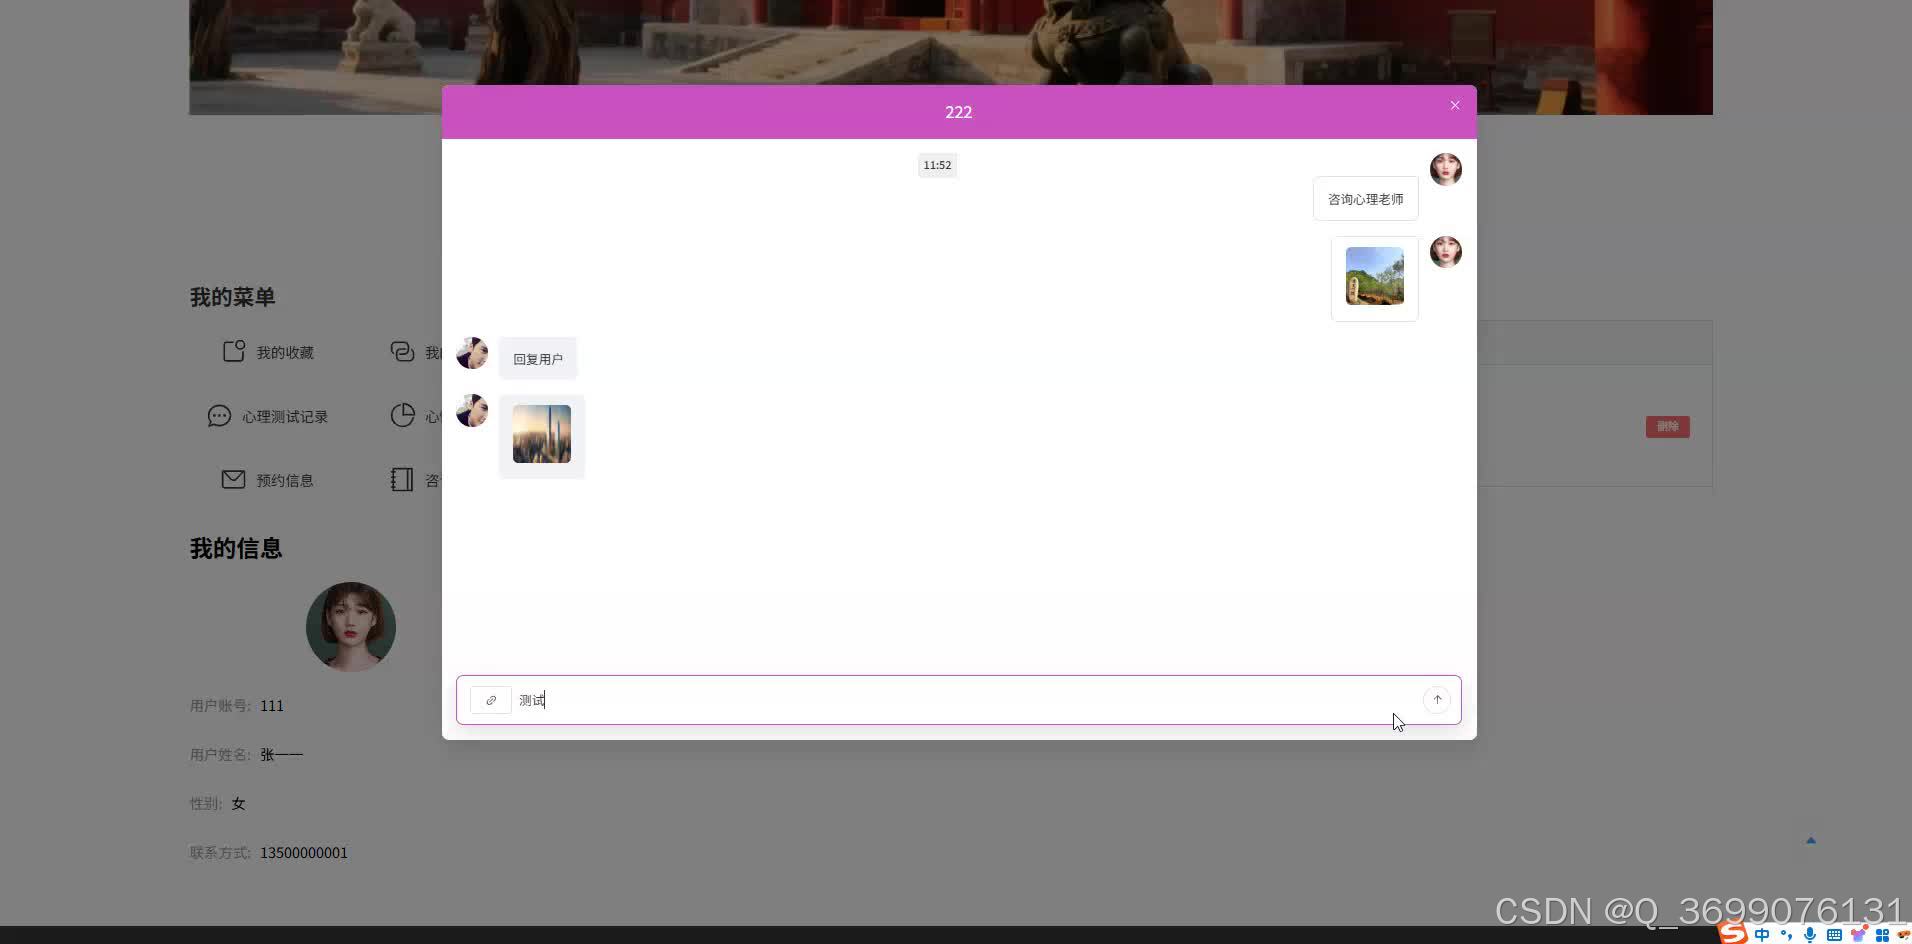
Task: Click the attachment link icon in chat input
Action: click(491, 700)
